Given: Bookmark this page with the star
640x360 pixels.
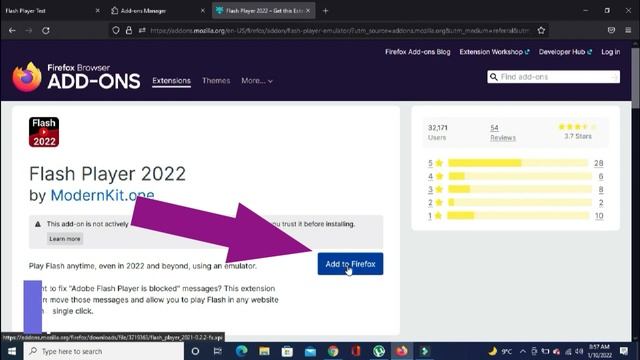Looking at the screenshot, I should (541, 31).
